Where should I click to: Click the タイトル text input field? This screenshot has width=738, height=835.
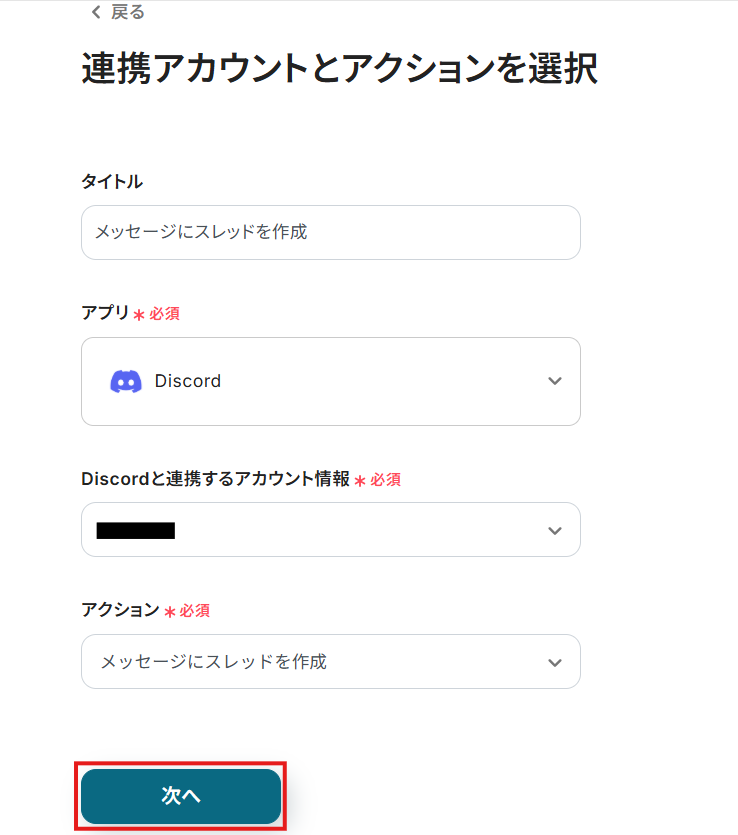coord(330,232)
